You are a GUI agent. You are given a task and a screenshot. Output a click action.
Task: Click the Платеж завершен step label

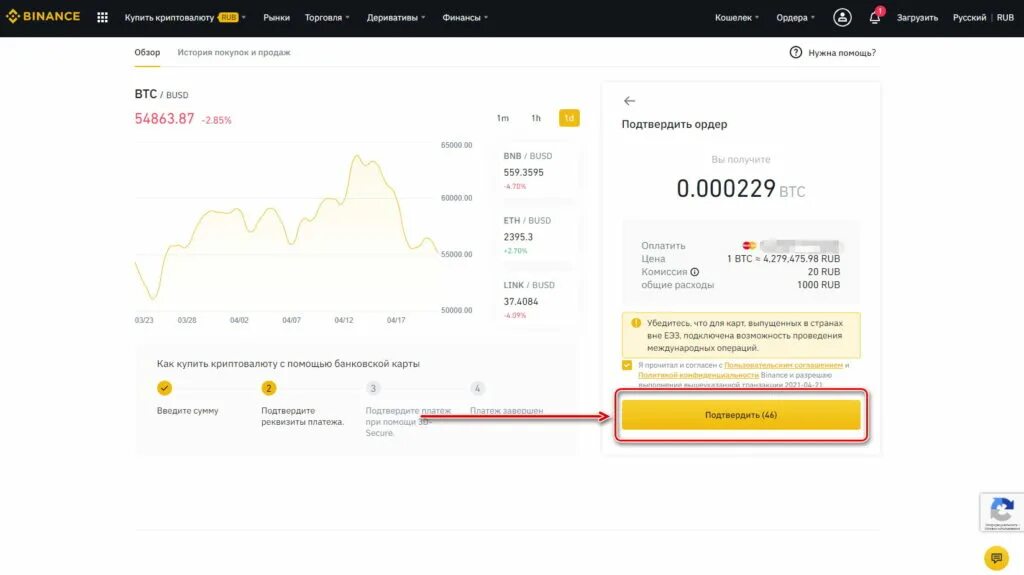[506, 411]
